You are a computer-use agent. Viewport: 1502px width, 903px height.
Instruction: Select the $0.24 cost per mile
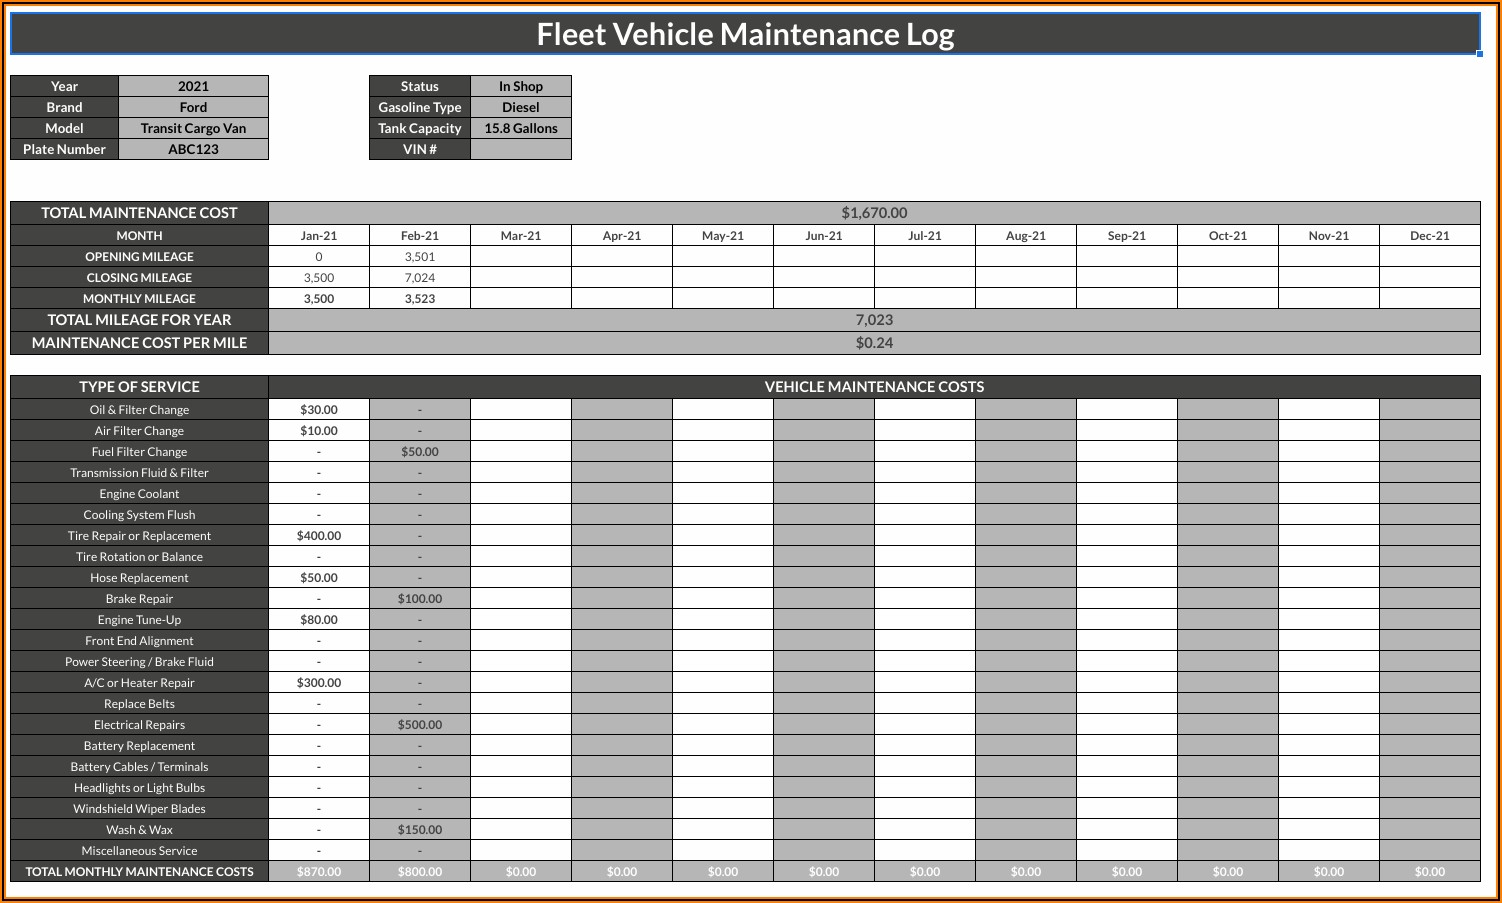(874, 343)
